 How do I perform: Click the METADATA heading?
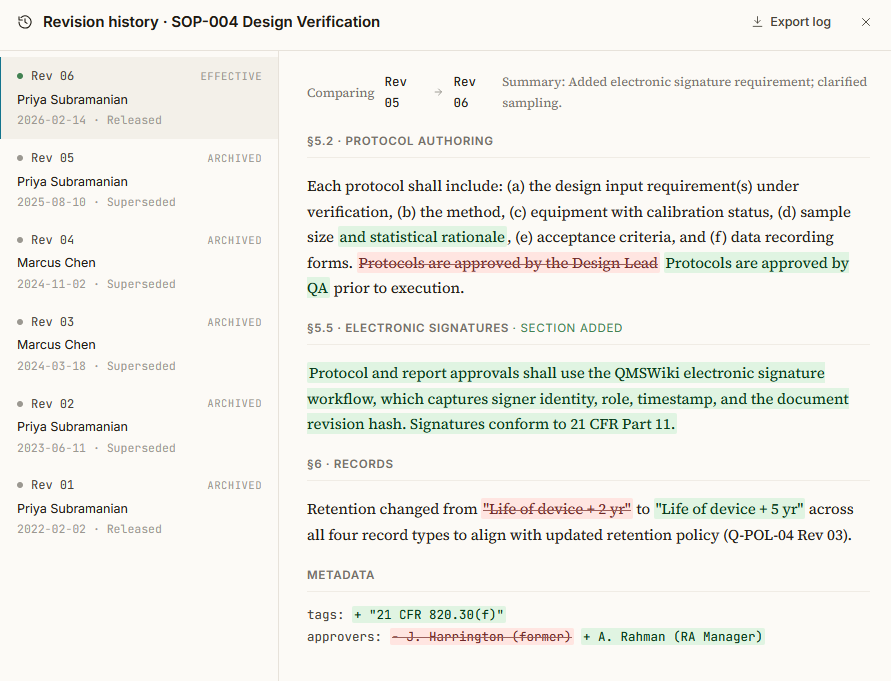[340, 575]
